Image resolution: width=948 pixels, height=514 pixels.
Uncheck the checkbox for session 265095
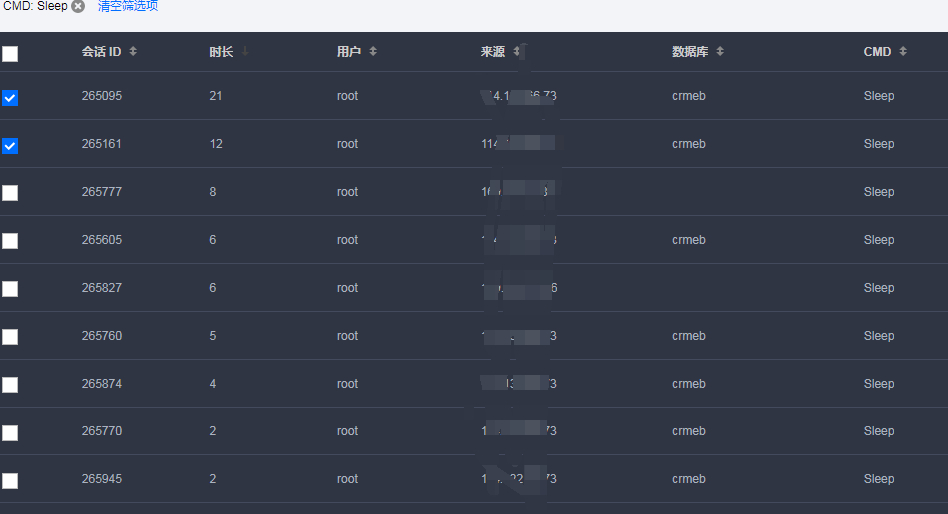coord(10,98)
